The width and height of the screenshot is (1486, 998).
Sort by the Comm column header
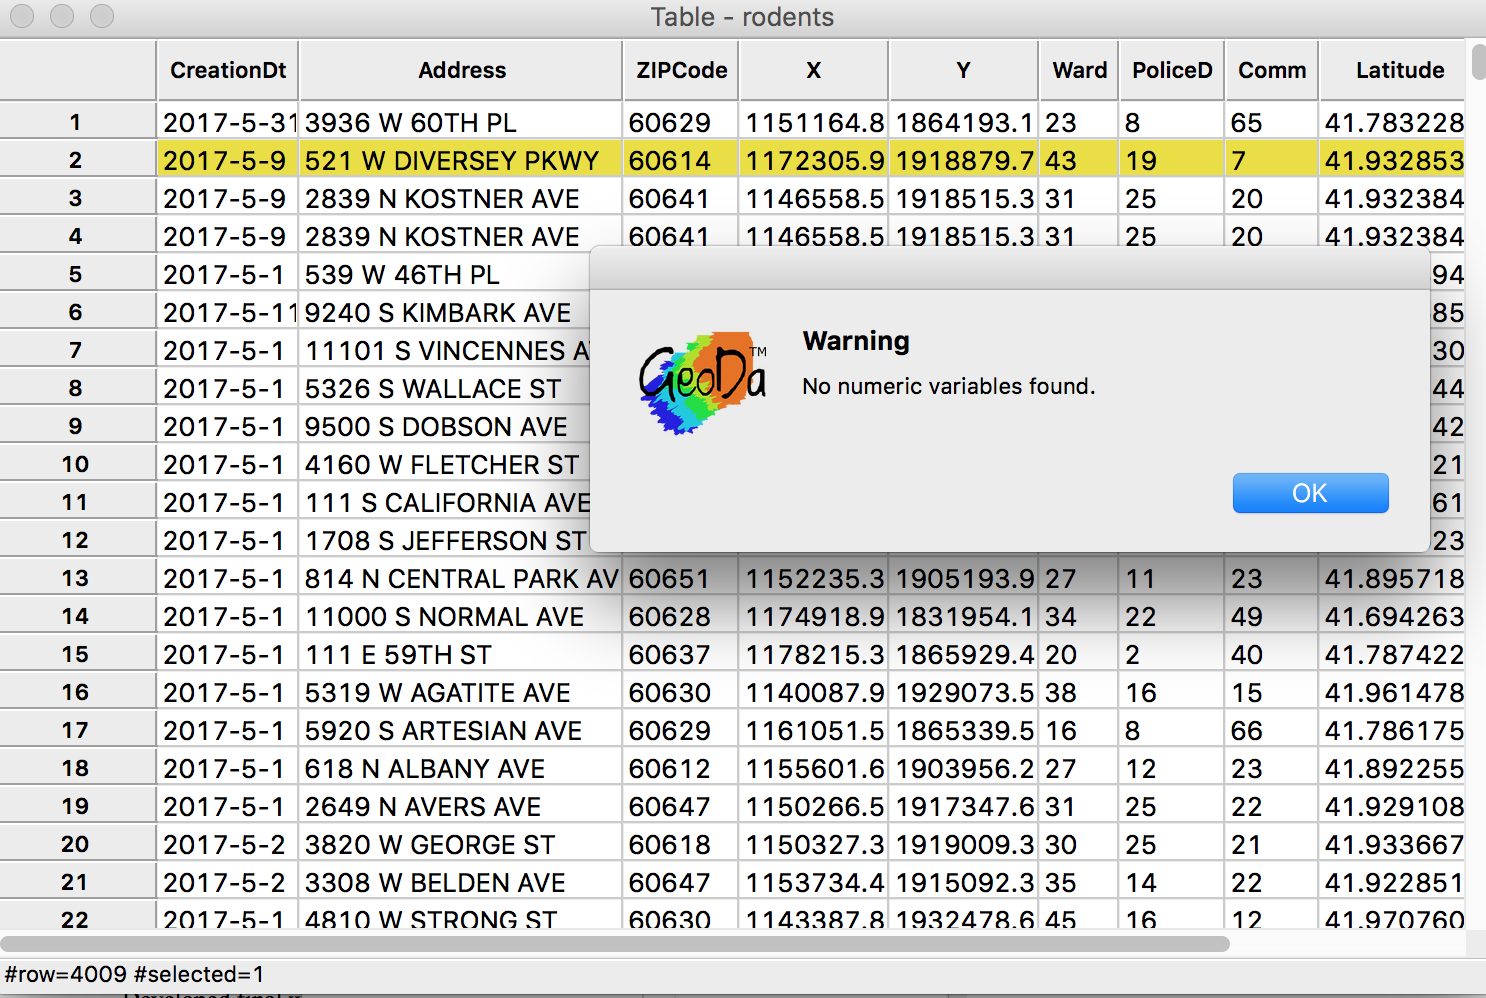coord(1271,70)
